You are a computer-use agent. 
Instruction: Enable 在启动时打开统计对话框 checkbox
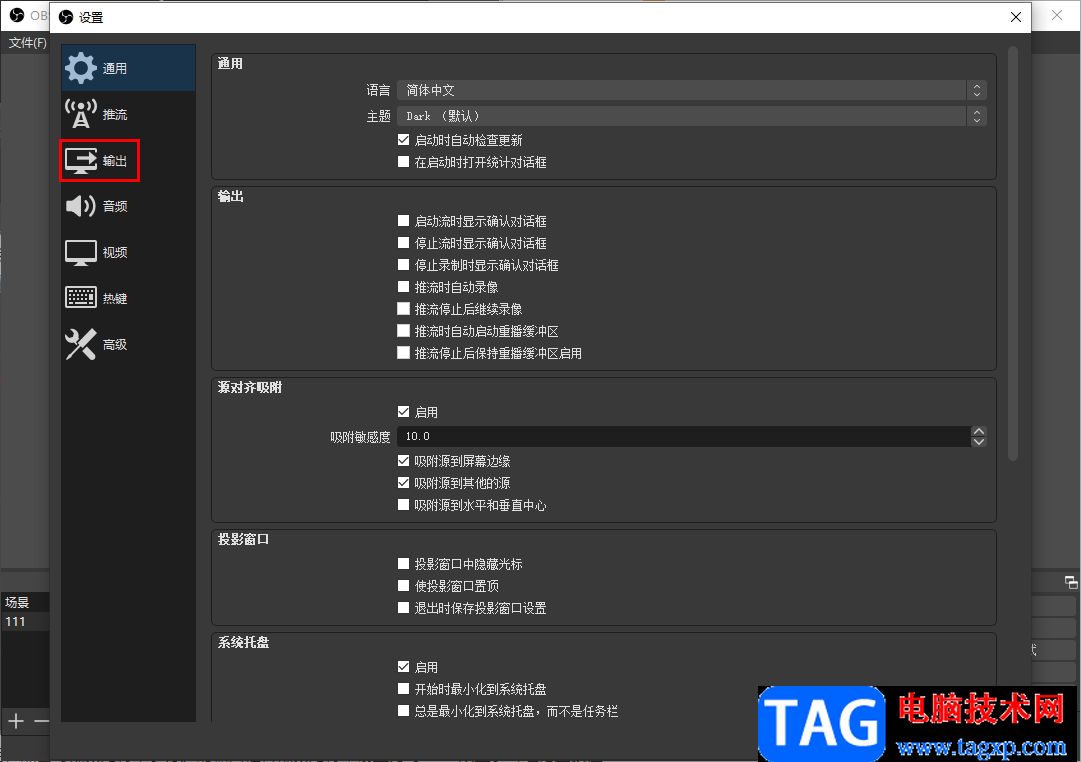[404, 162]
